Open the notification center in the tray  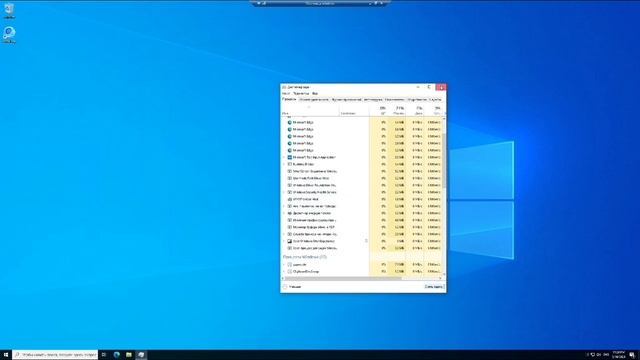[x=632, y=355]
